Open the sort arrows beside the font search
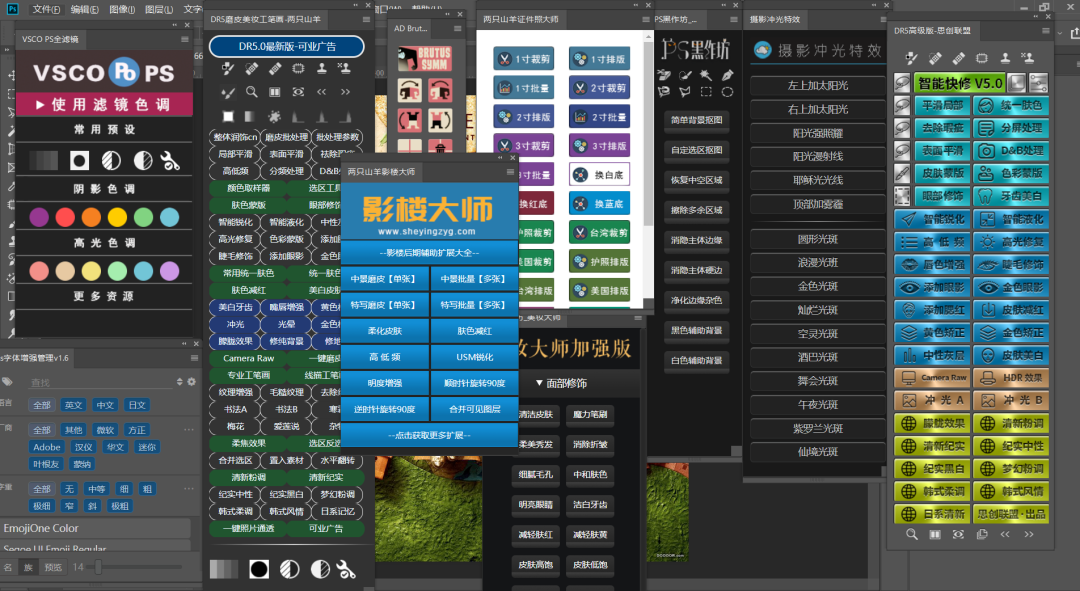Screen dimensions: 1080x591 [180, 382]
